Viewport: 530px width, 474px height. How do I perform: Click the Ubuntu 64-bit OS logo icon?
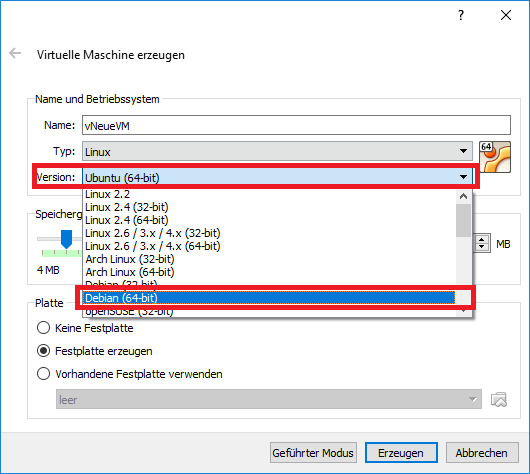click(495, 157)
